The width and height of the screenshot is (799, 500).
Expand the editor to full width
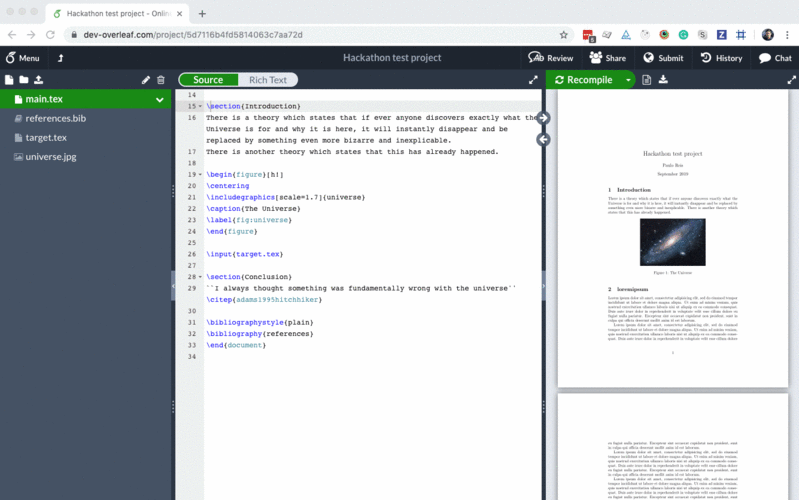pyautogui.click(x=533, y=80)
